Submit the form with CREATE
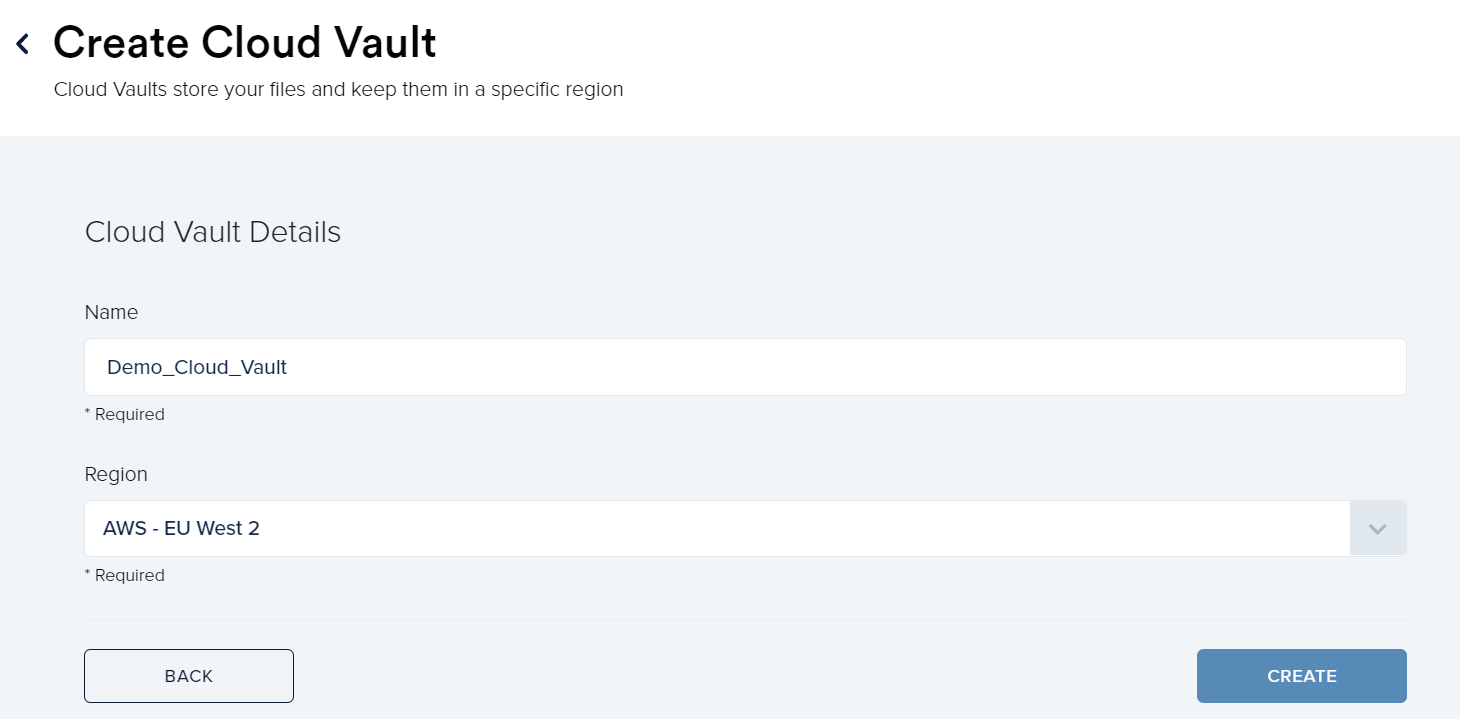 tap(1301, 675)
